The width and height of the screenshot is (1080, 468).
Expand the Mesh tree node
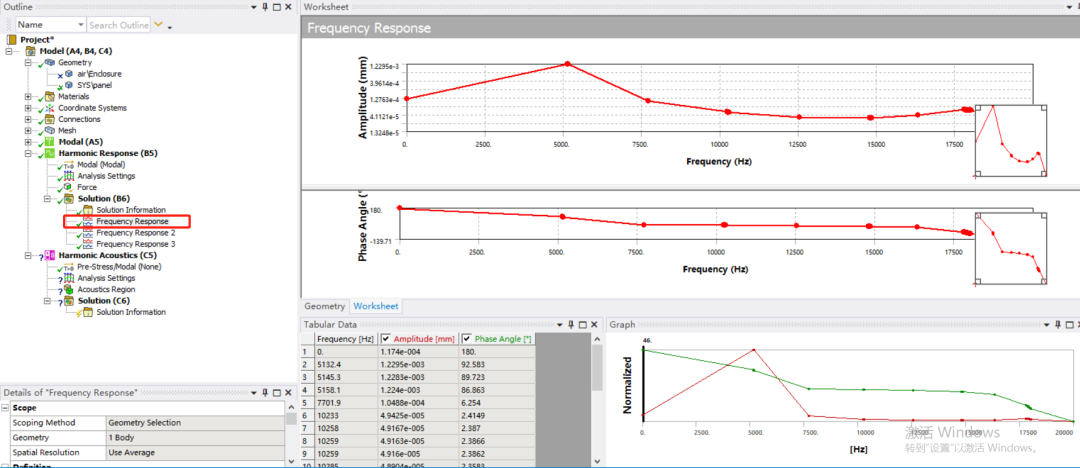28,130
